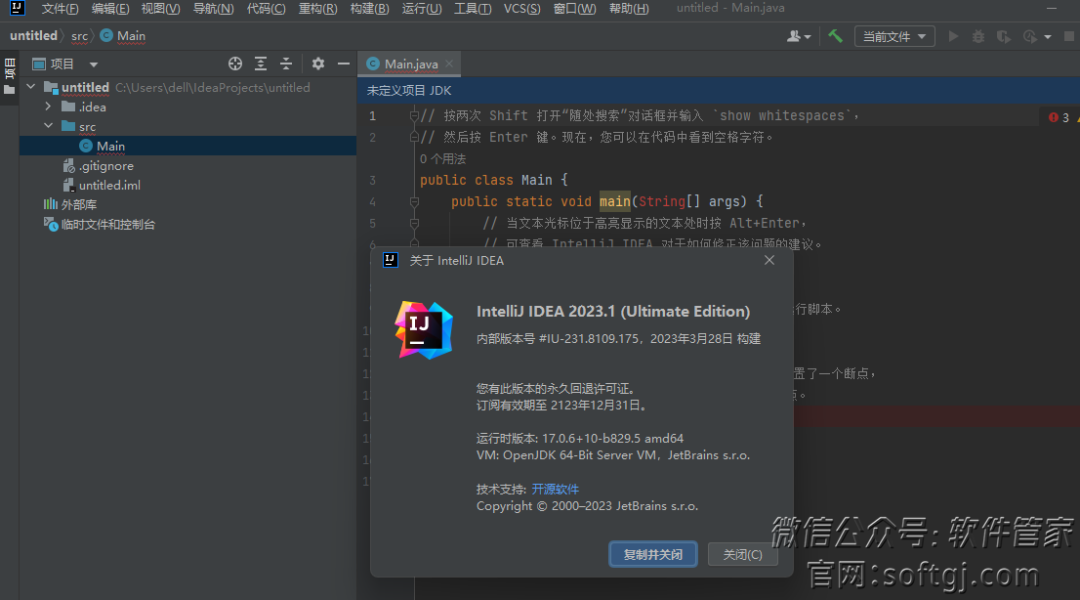Click the locate/select opened file target icon
This screenshot has height=600, width=1080.
[x=235, y=64]
